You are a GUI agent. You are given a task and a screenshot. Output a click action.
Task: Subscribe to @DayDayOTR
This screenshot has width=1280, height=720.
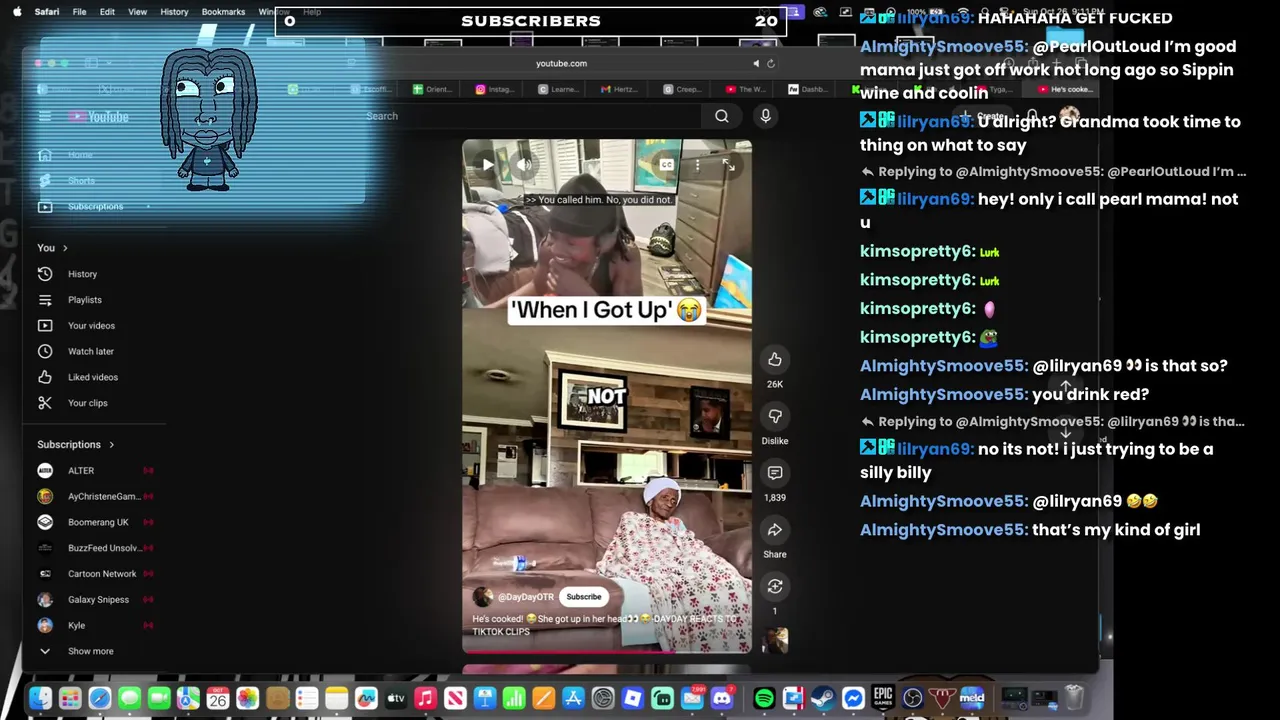(584, 597)
